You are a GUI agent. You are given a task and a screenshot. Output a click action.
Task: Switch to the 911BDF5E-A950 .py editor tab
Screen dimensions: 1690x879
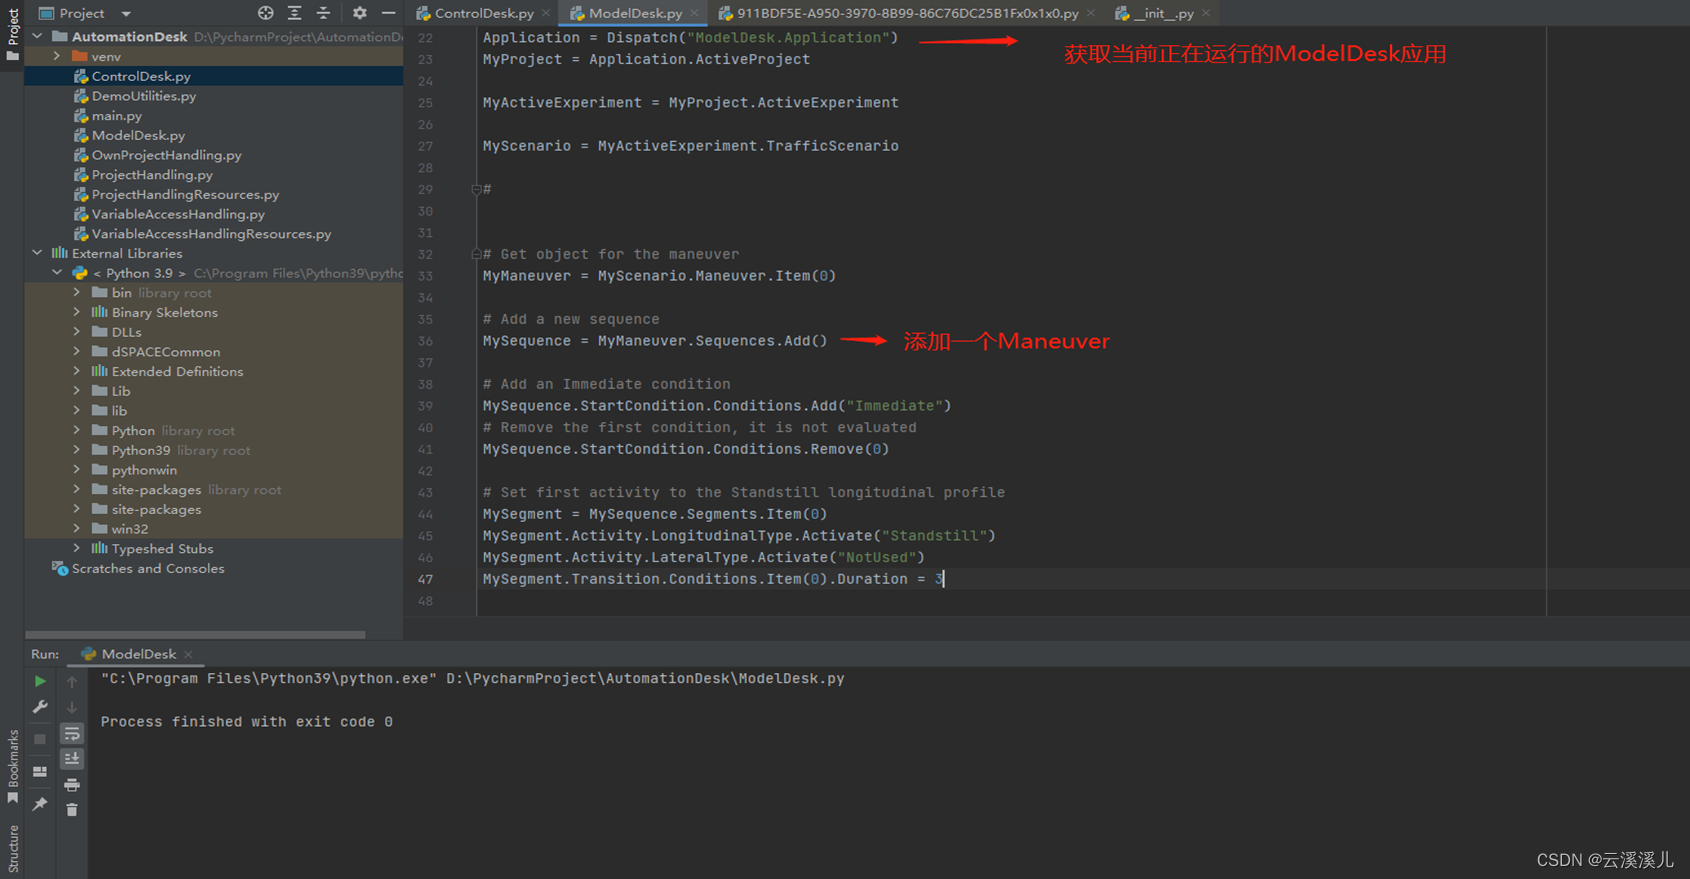coord(907,13)
